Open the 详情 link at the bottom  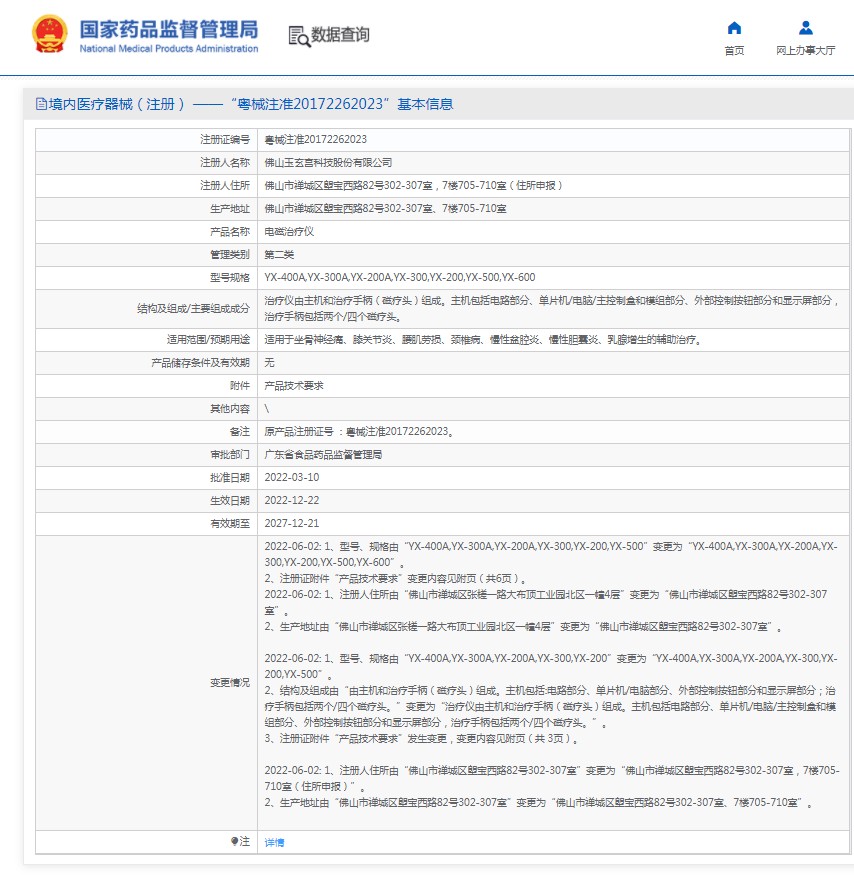pyautogui.click(x=274, y=842)
